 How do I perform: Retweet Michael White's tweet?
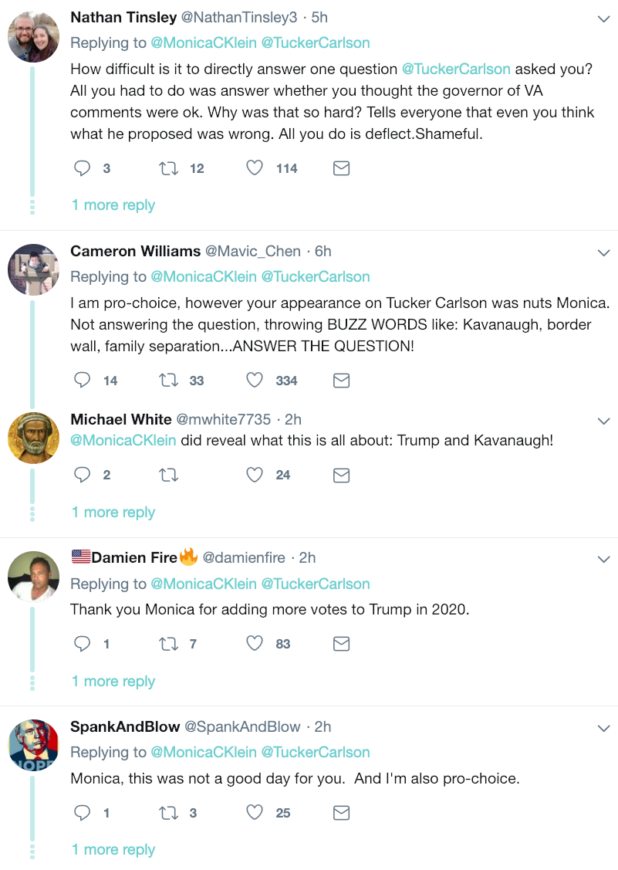click(168, 475)
